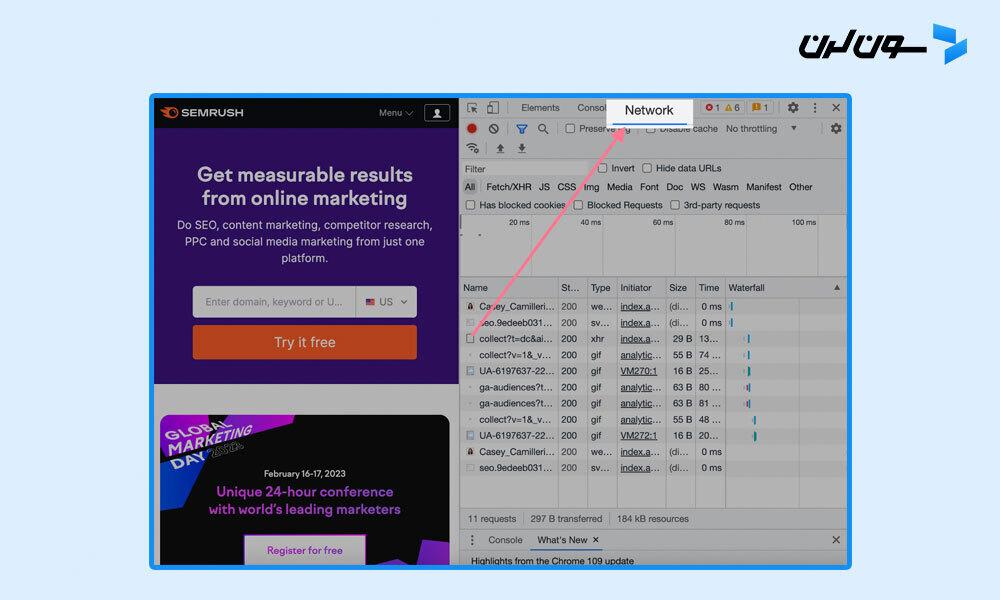Filter requests by Doc type
Screen dimensions: 1000x600
coord(674,187)
